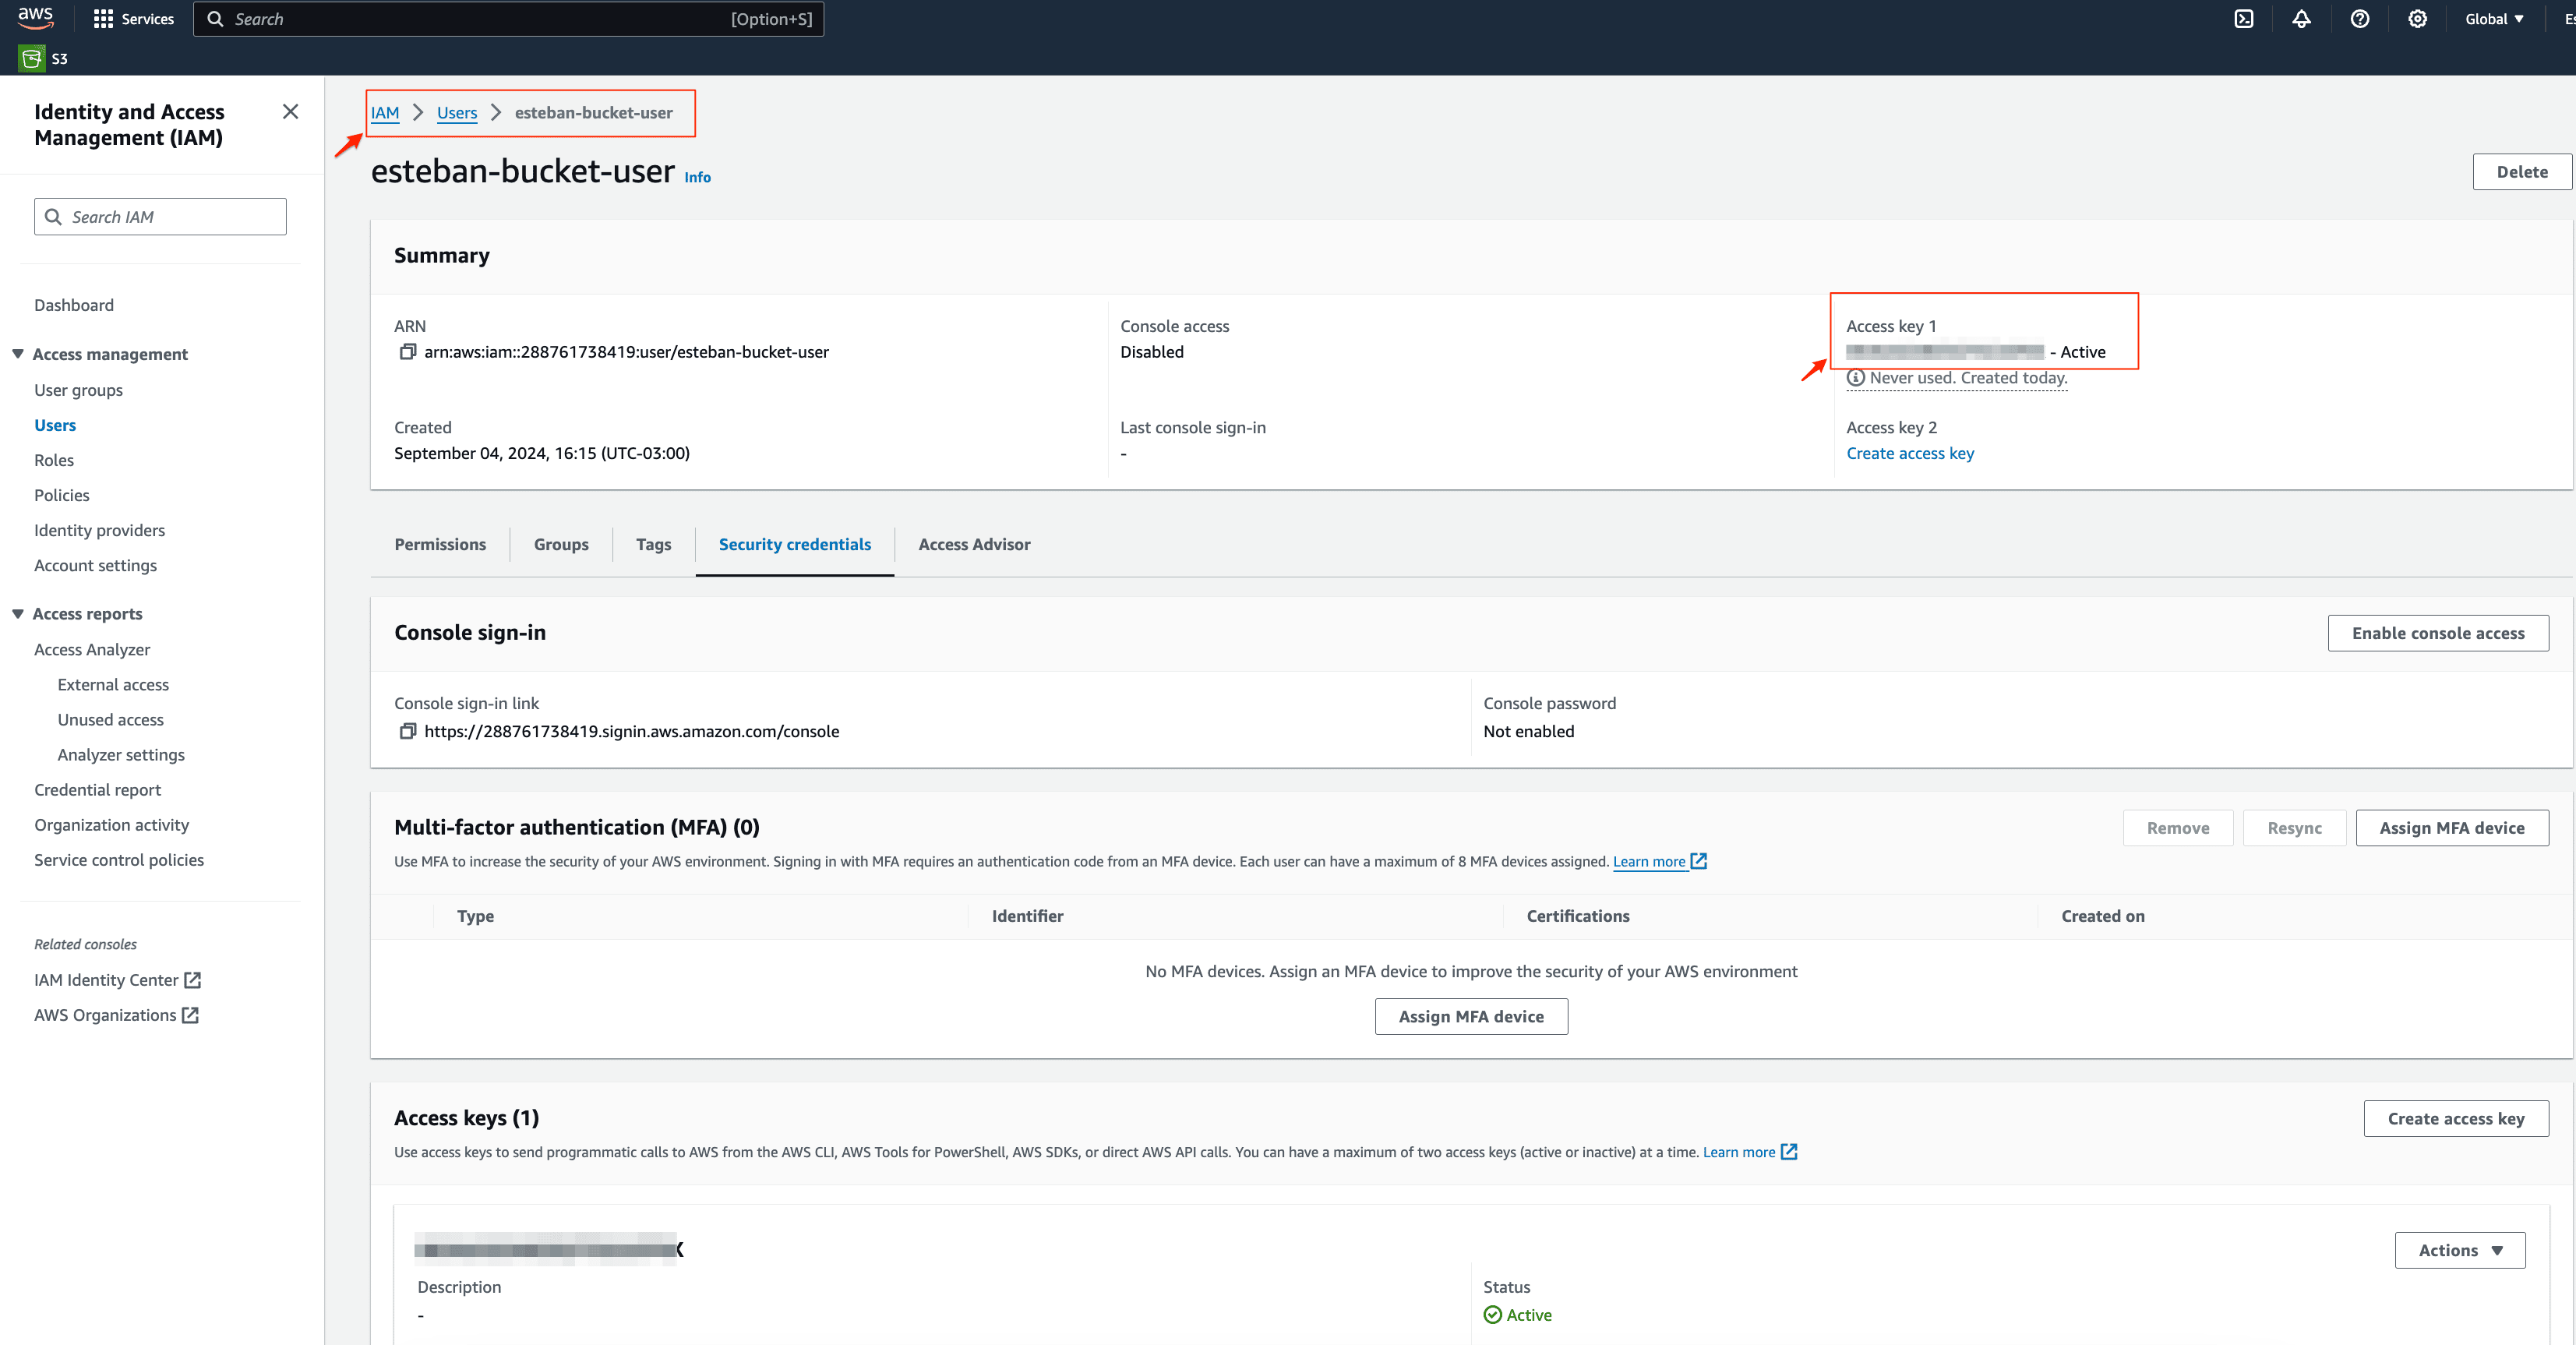Viewport: 2576px width, 1345px height.
Task: Click Assign MFA device button in empty table
Action: 1470,1016
